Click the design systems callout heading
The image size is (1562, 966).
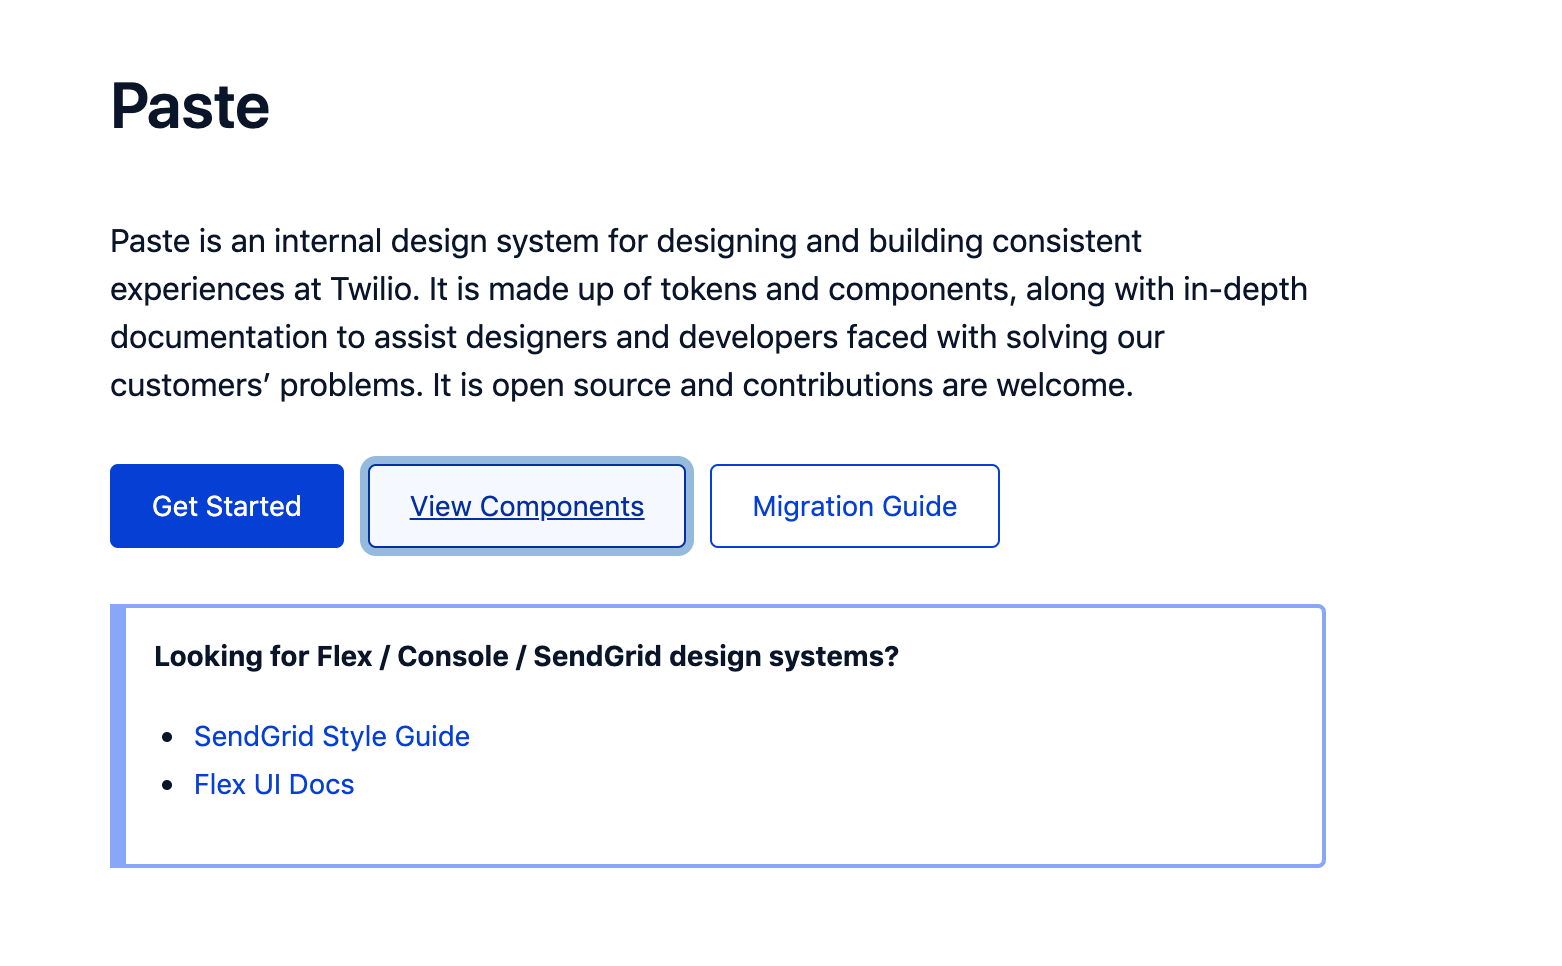pos(526,656)
